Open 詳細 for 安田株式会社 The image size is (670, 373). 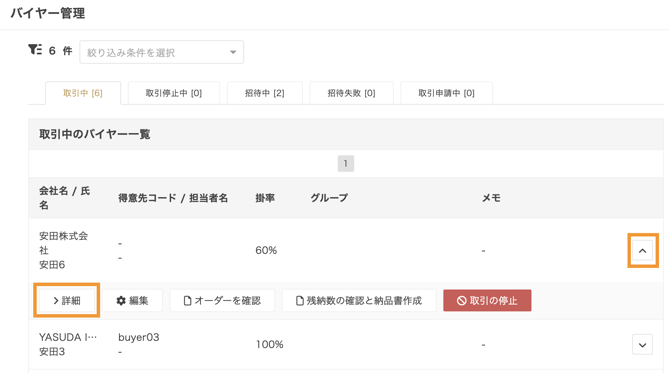point(67,300)
